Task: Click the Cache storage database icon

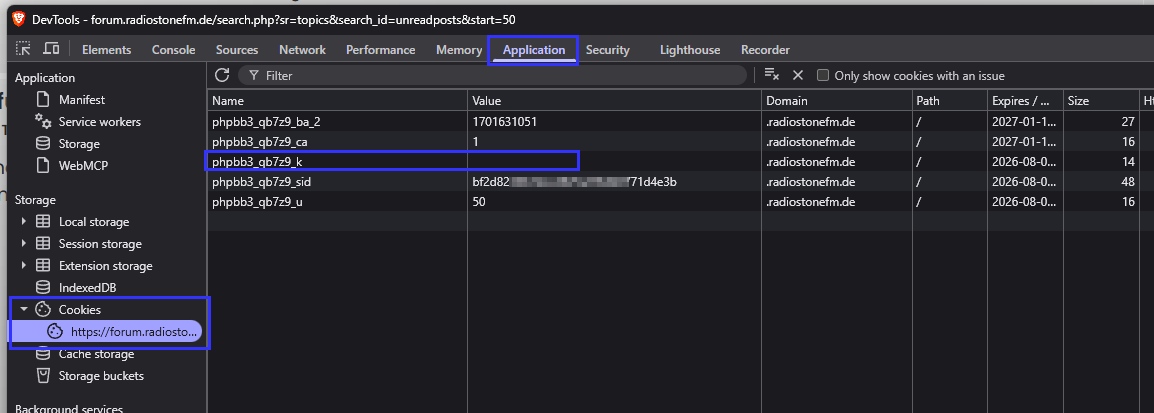Action: 44,354
